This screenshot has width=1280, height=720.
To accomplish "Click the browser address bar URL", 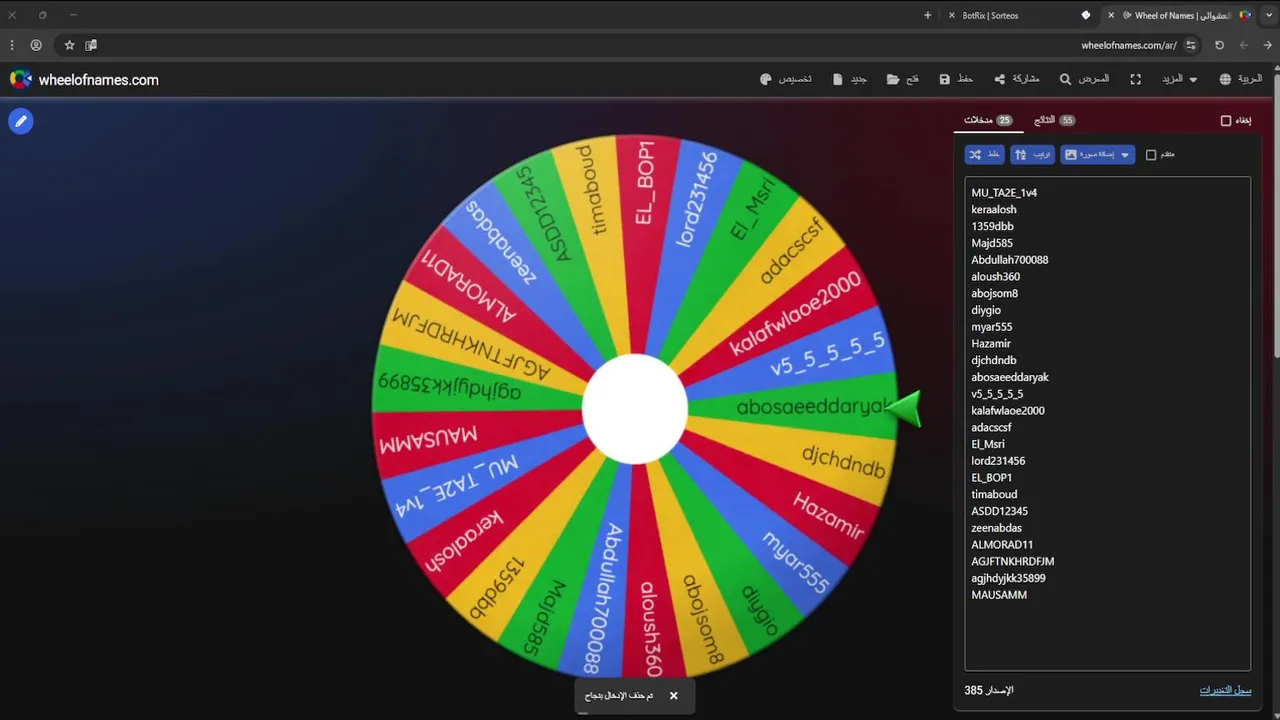I will tap(1128, 45).
